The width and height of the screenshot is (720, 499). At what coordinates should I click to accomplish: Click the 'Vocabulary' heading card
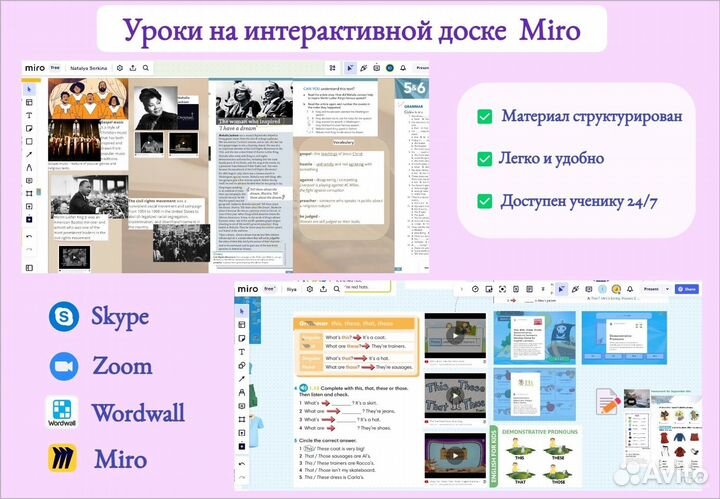click(x=343, y=143)
